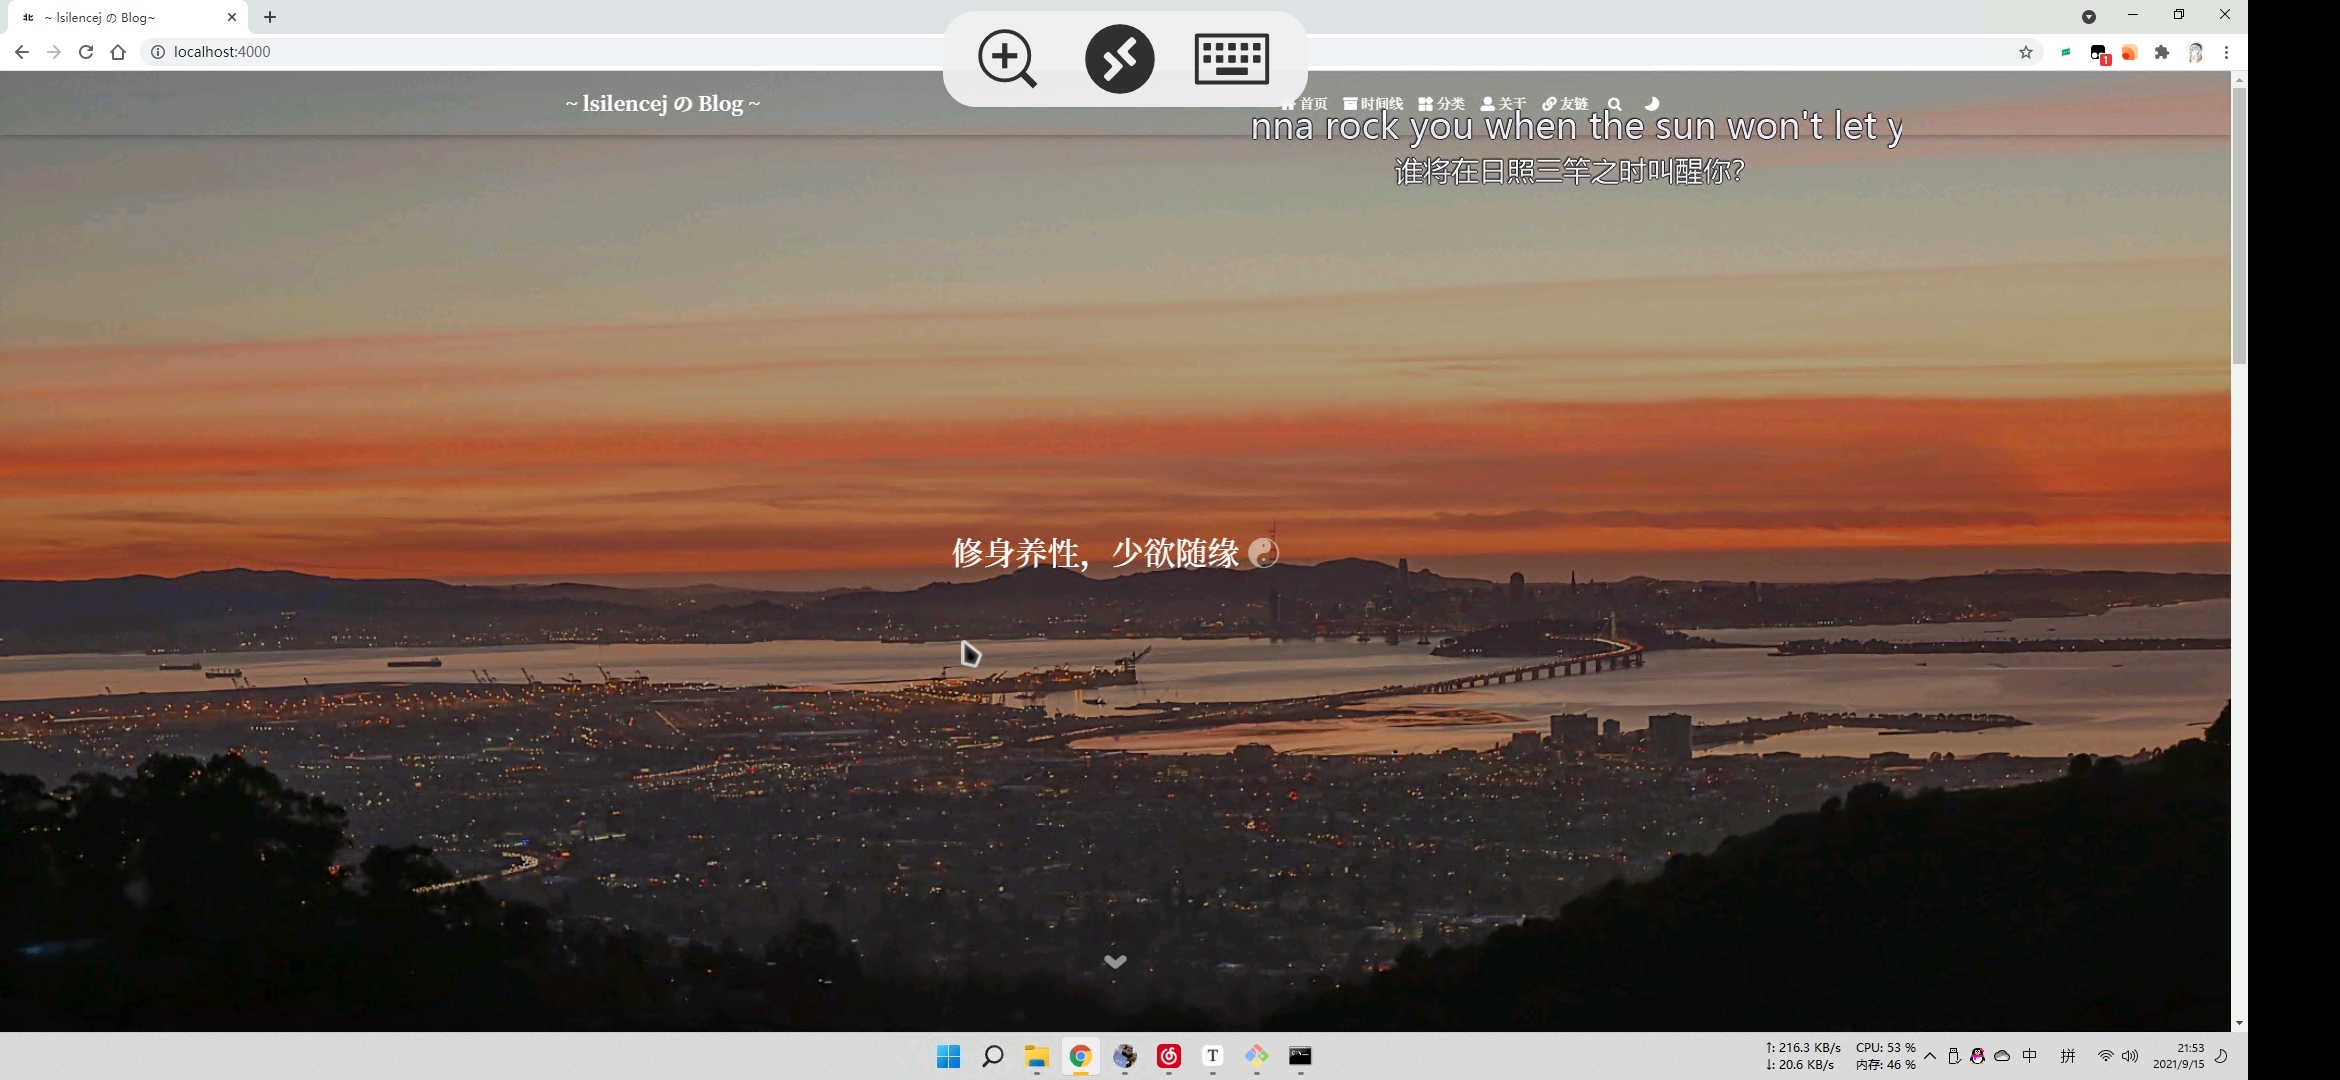Viewport: 2340px width, 1080px height.
Task: Open the clock showing 21:53
Action: click(x=2178, y=1056)
